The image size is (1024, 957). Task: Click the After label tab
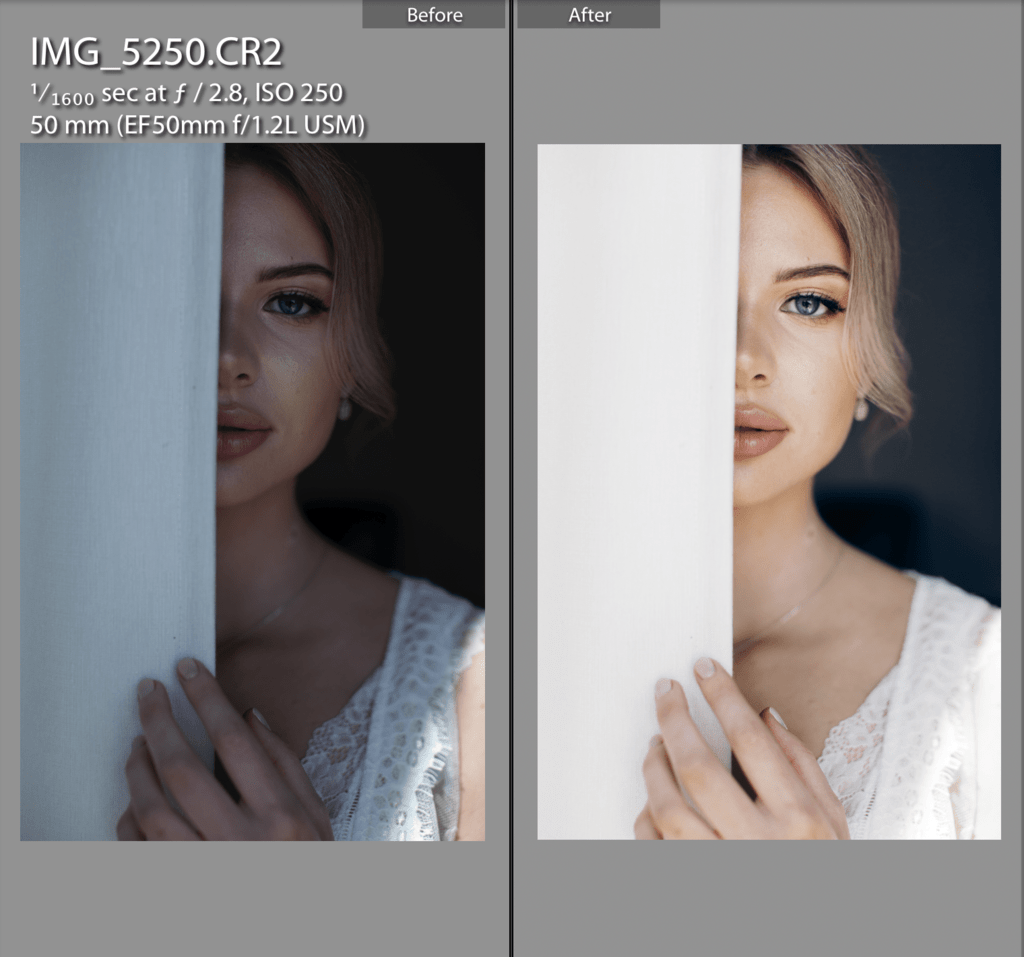(x=591, y=14)
